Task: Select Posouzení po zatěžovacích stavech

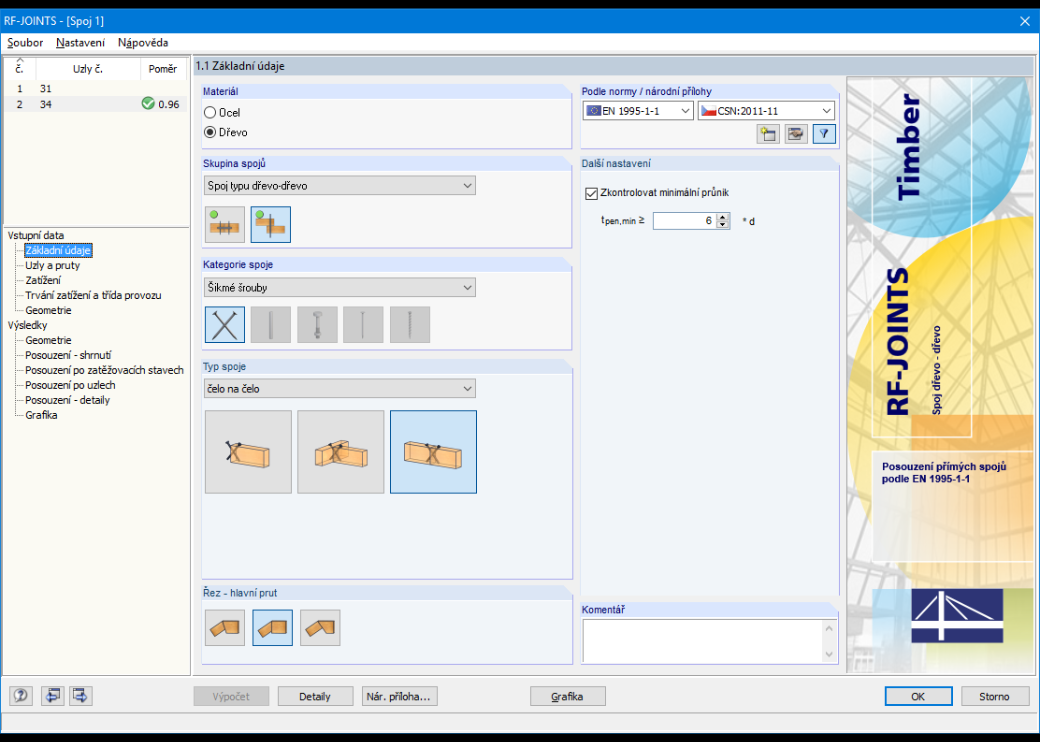Action: [x=104, y=370]
